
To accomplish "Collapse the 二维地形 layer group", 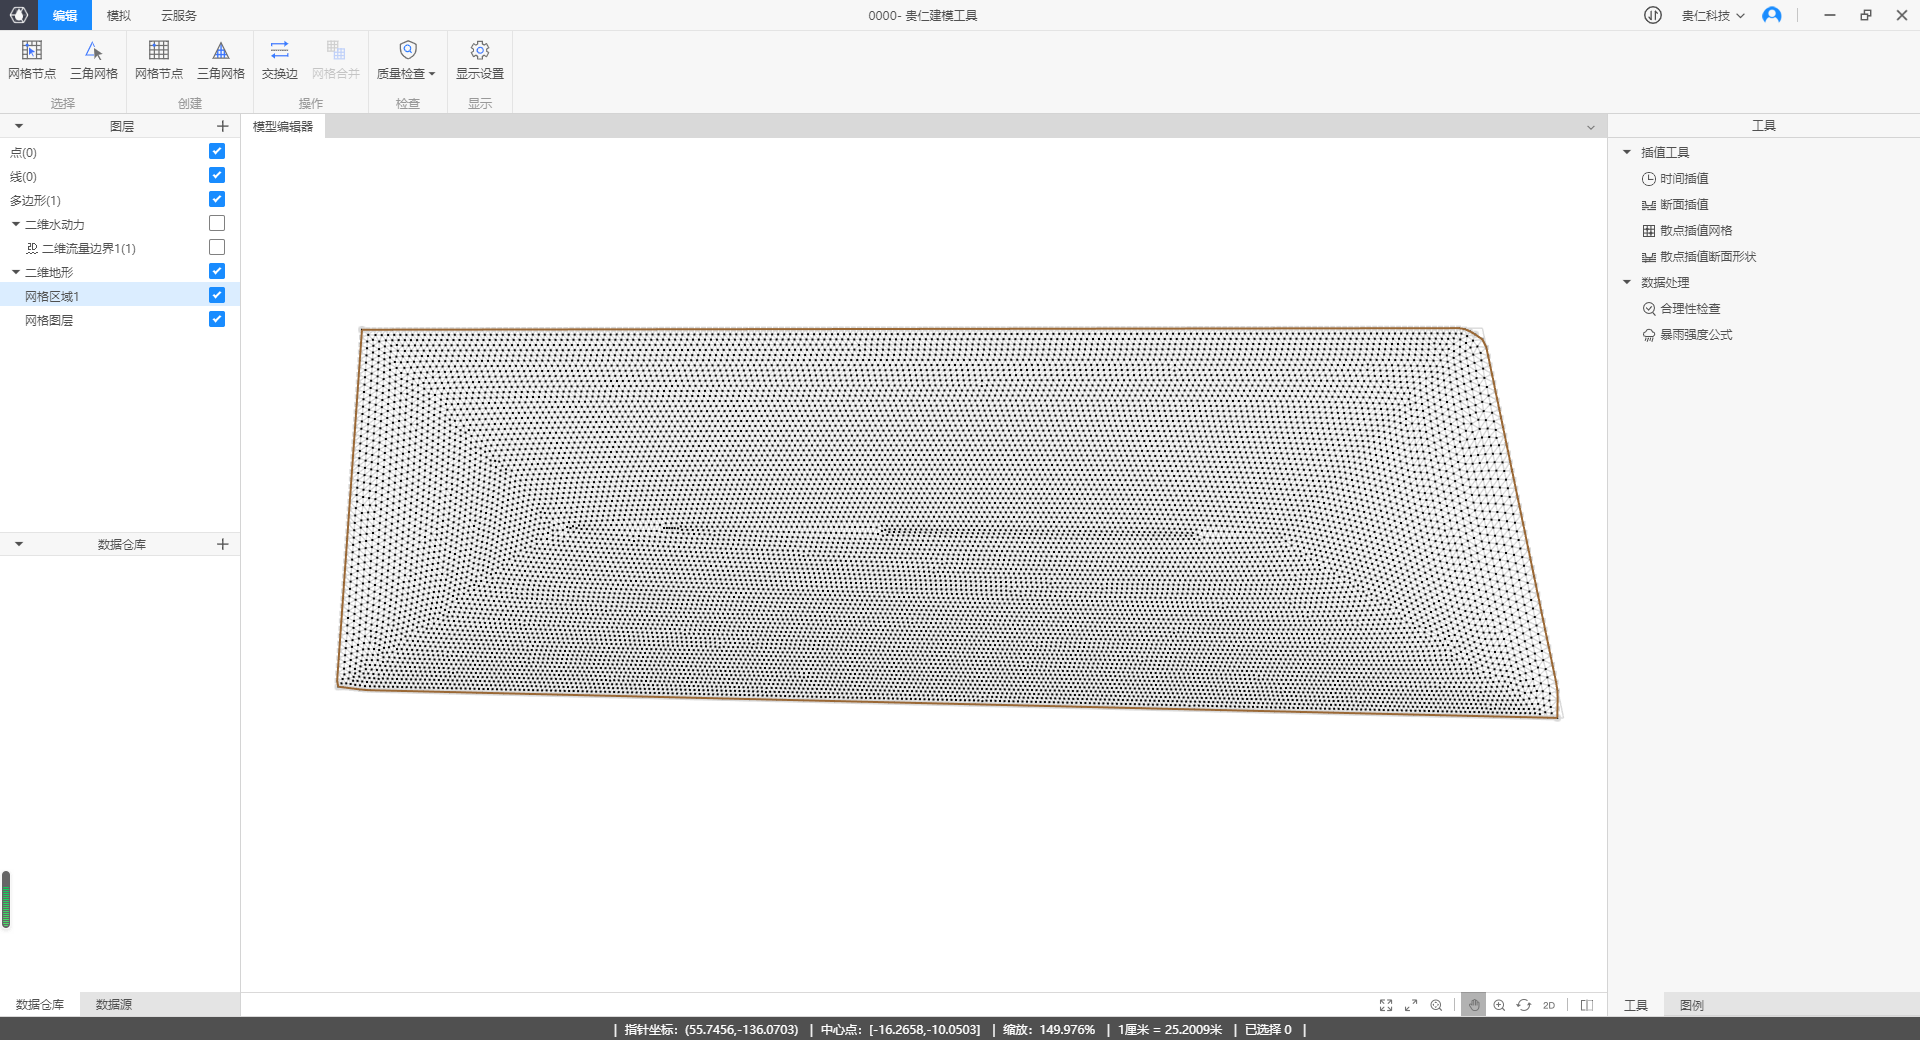I will (x=16, y=272).
